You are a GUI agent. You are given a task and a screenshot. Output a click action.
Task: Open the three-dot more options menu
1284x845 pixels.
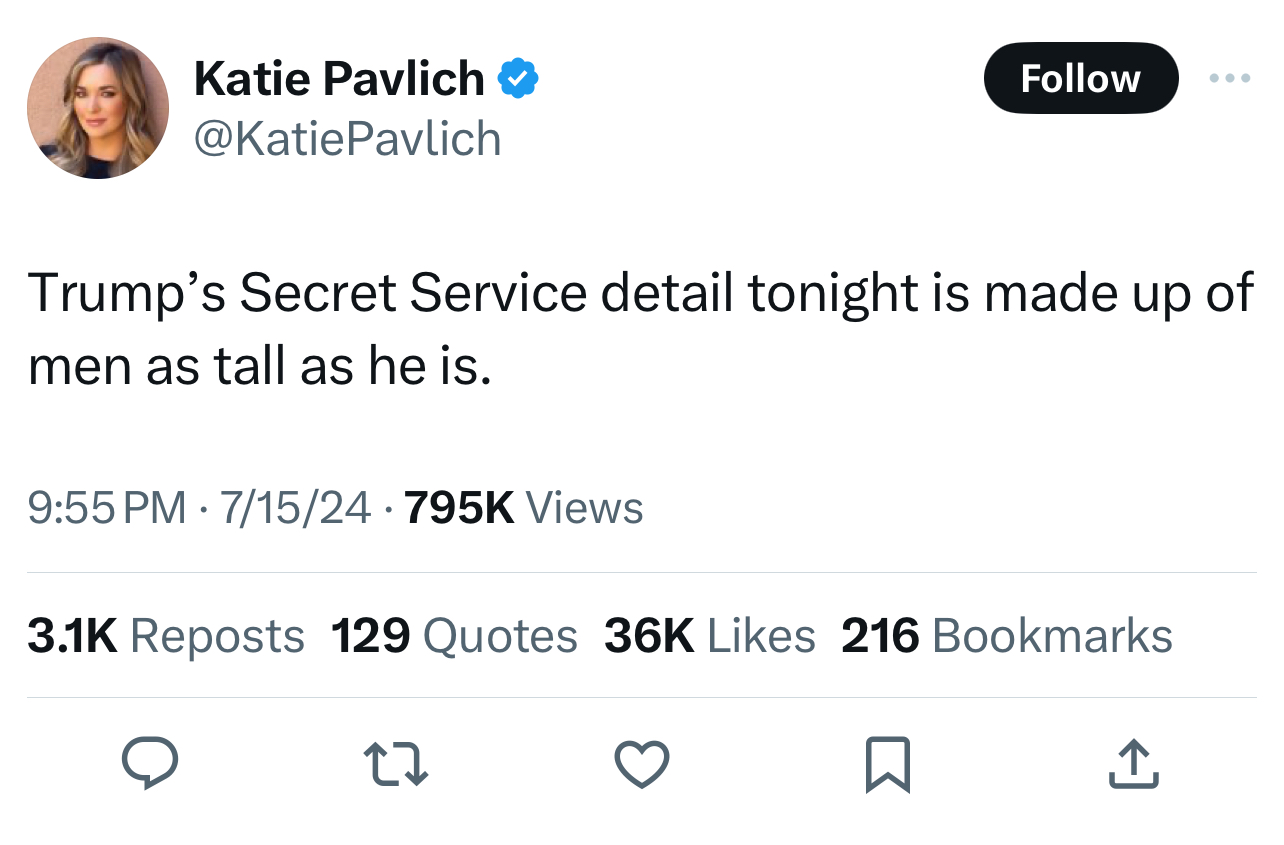pos(1229,78)
